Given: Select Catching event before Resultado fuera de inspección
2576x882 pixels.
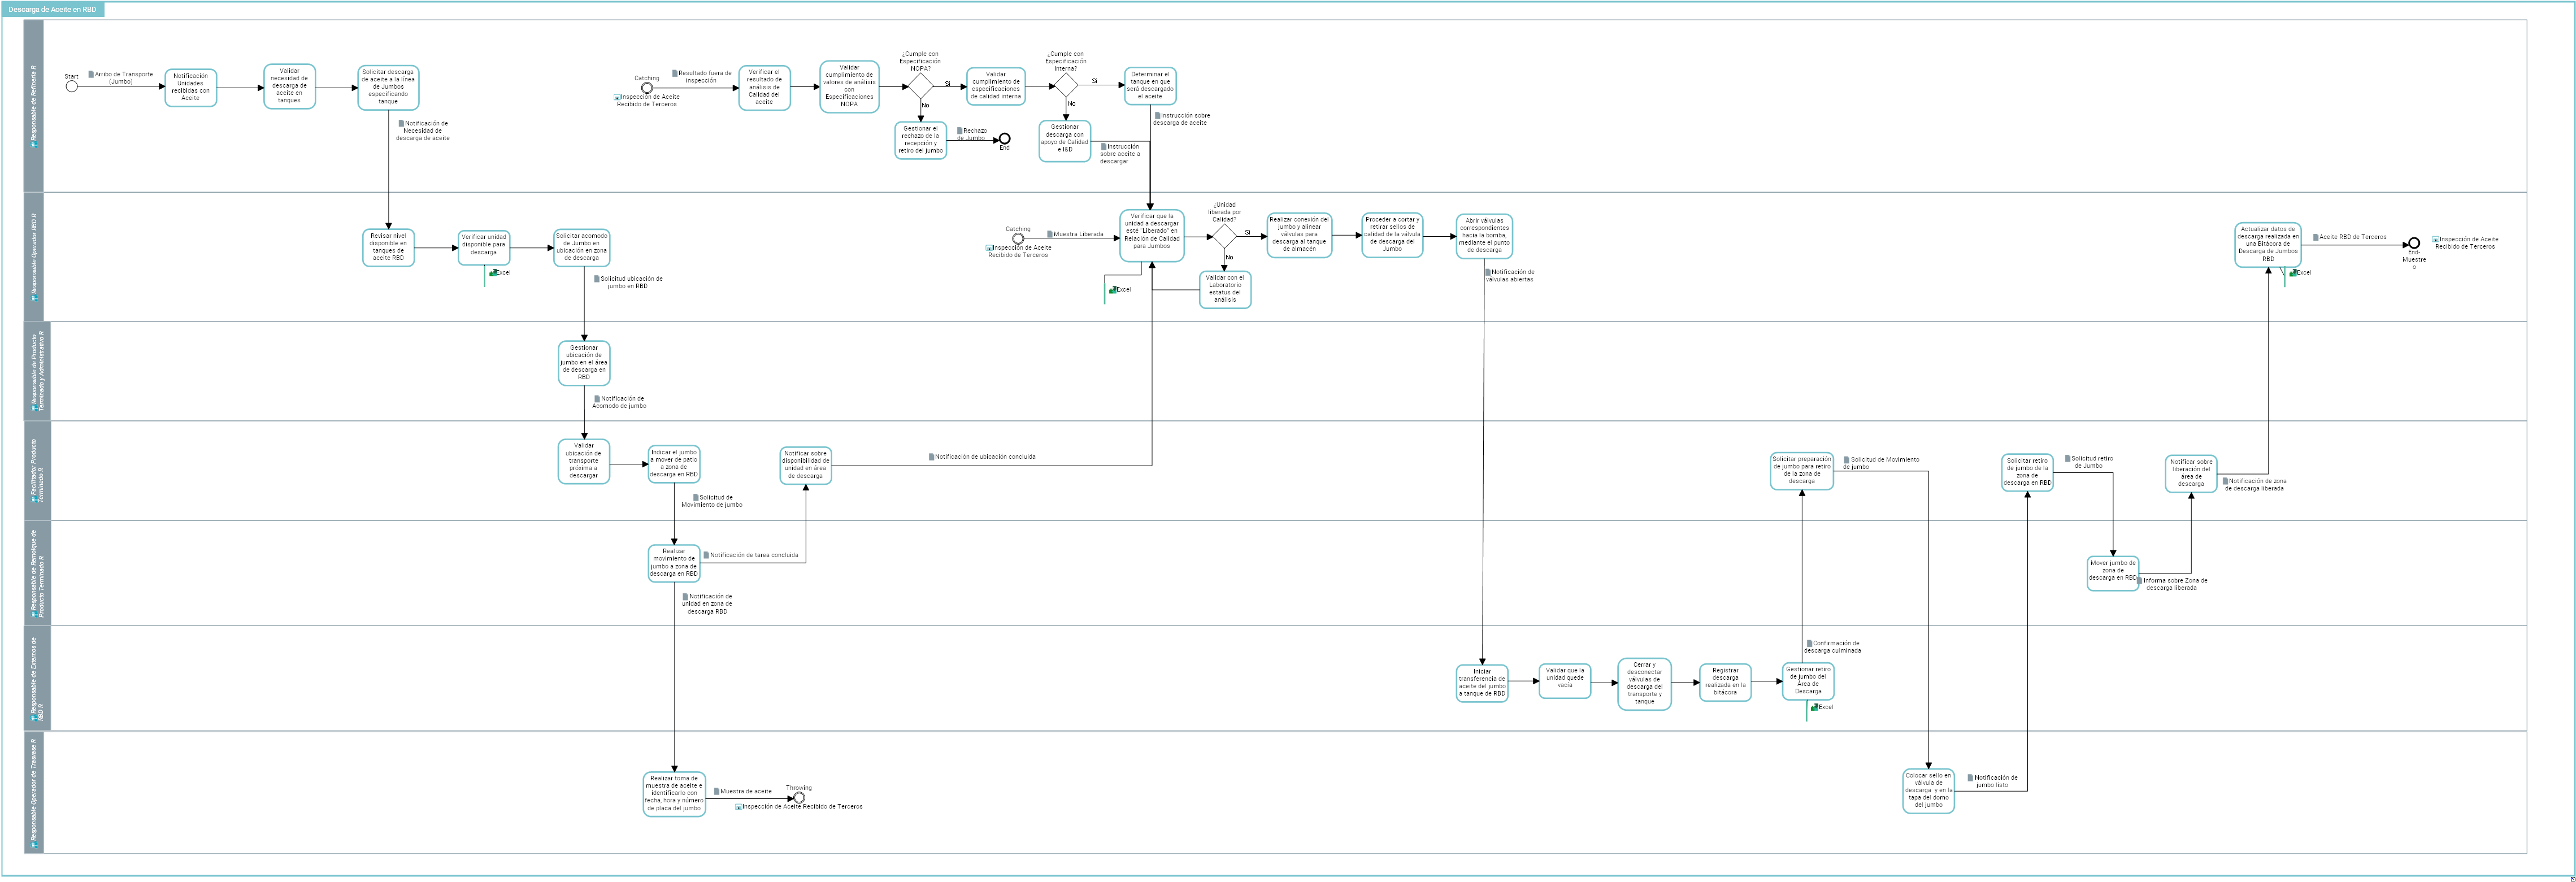Looking at the screenshot, I should (646, 88).
